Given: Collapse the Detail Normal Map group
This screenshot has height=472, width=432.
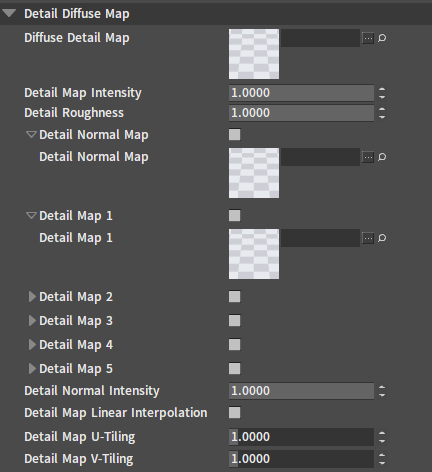Looking at the screenshot, I should tap(31, 135).
